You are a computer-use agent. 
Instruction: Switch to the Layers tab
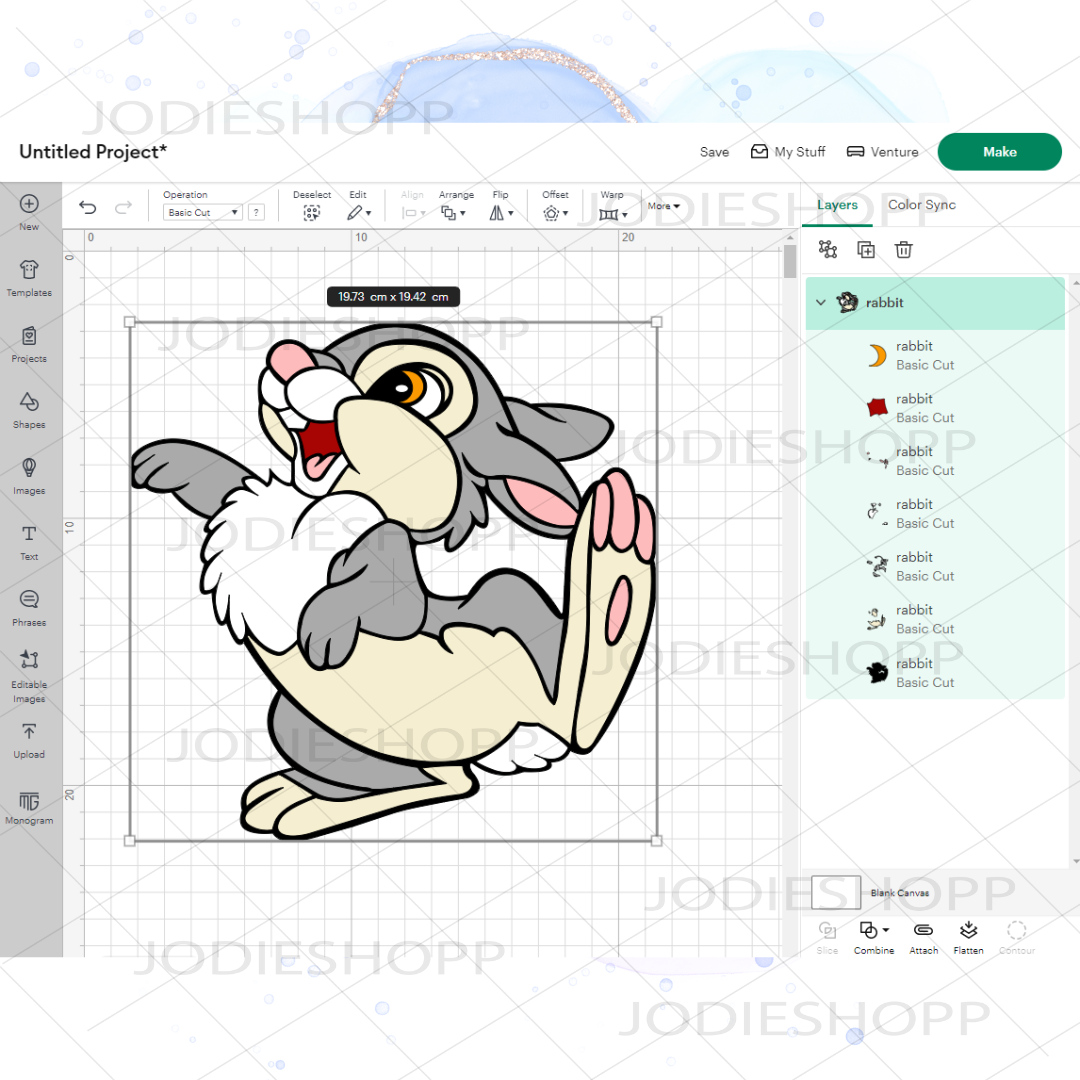(837, 205)
